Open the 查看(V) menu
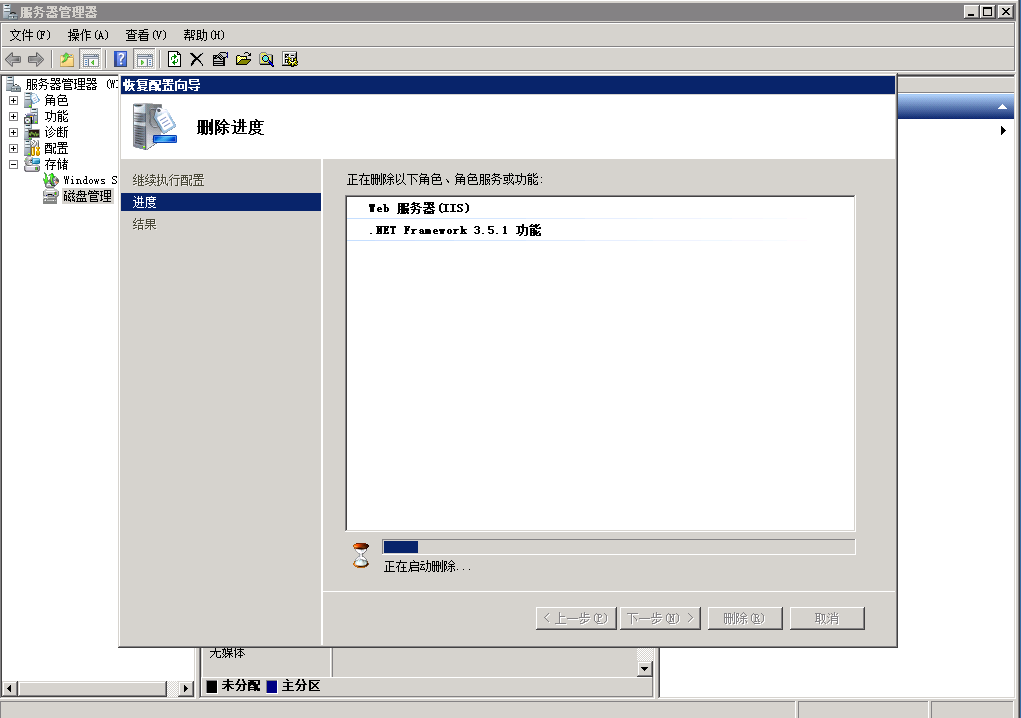This screenshot has height=718, width=1021. (146, 35)
